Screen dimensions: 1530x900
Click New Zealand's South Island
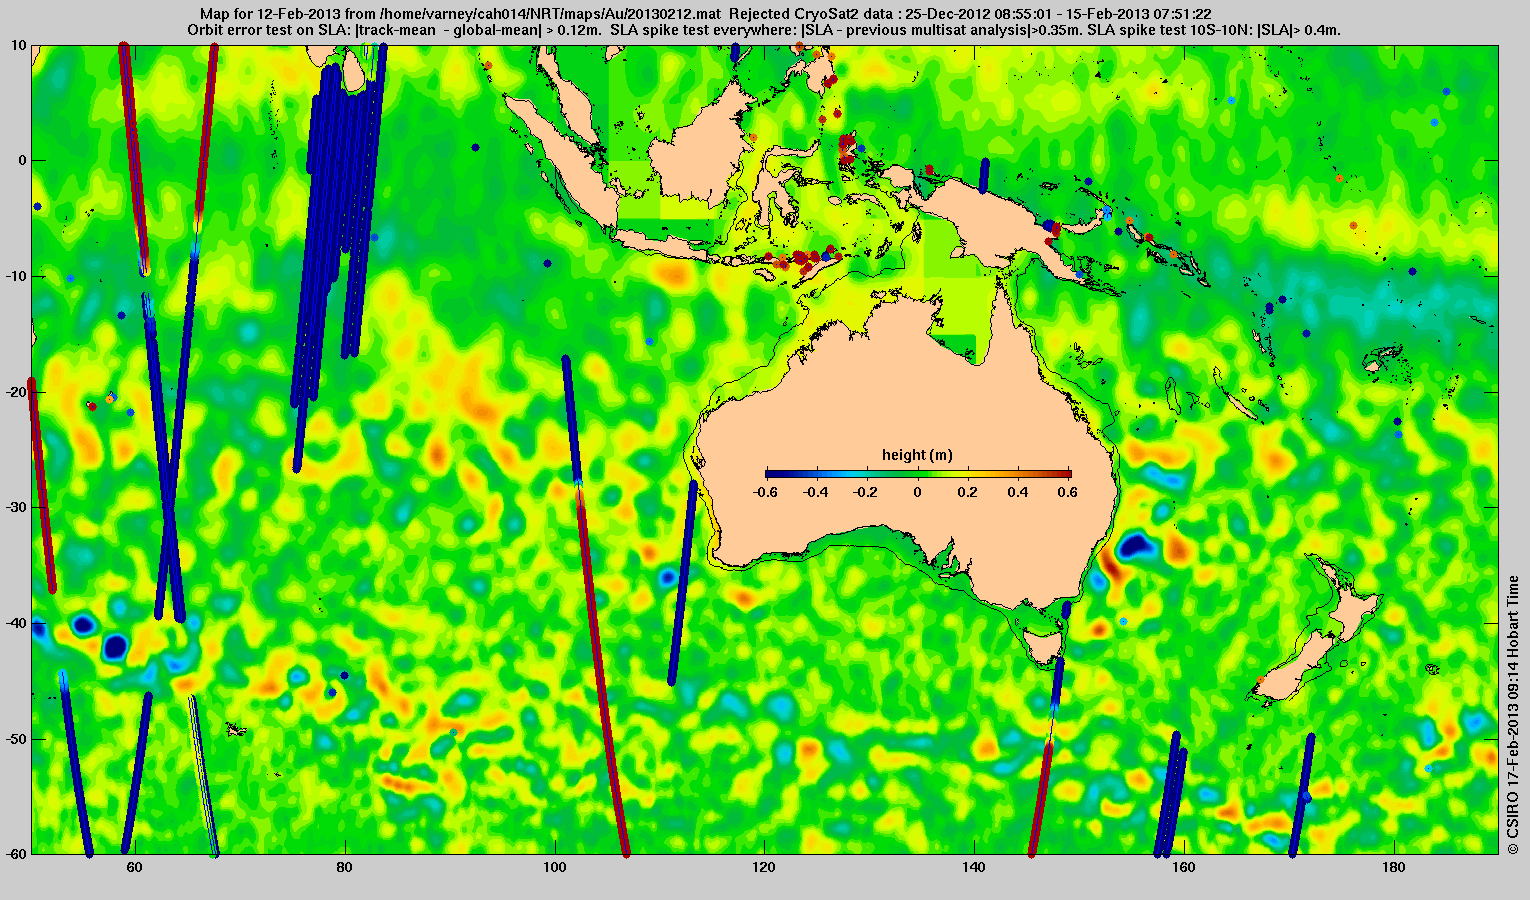coord(1295,665)
